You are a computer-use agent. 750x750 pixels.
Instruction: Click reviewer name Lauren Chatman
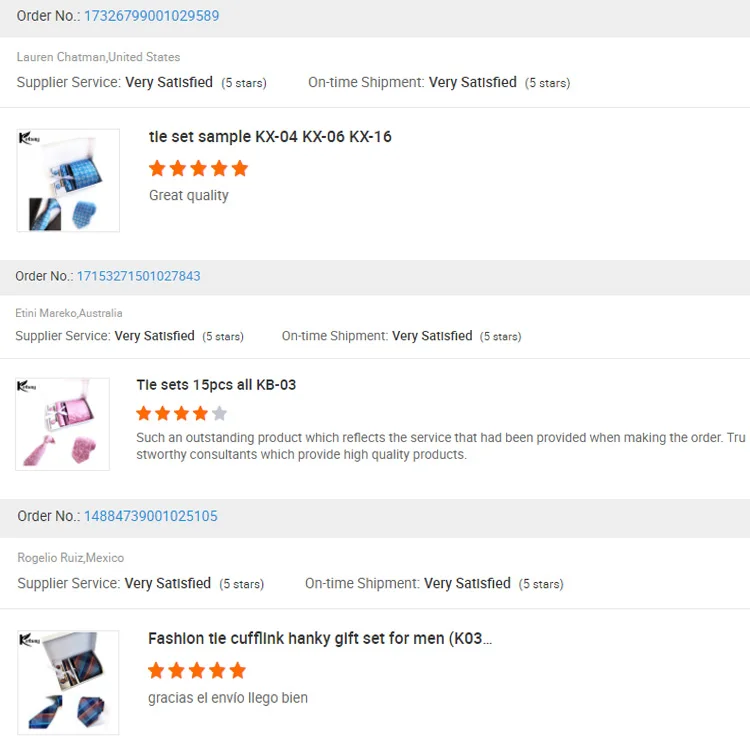tap(61, 57)
